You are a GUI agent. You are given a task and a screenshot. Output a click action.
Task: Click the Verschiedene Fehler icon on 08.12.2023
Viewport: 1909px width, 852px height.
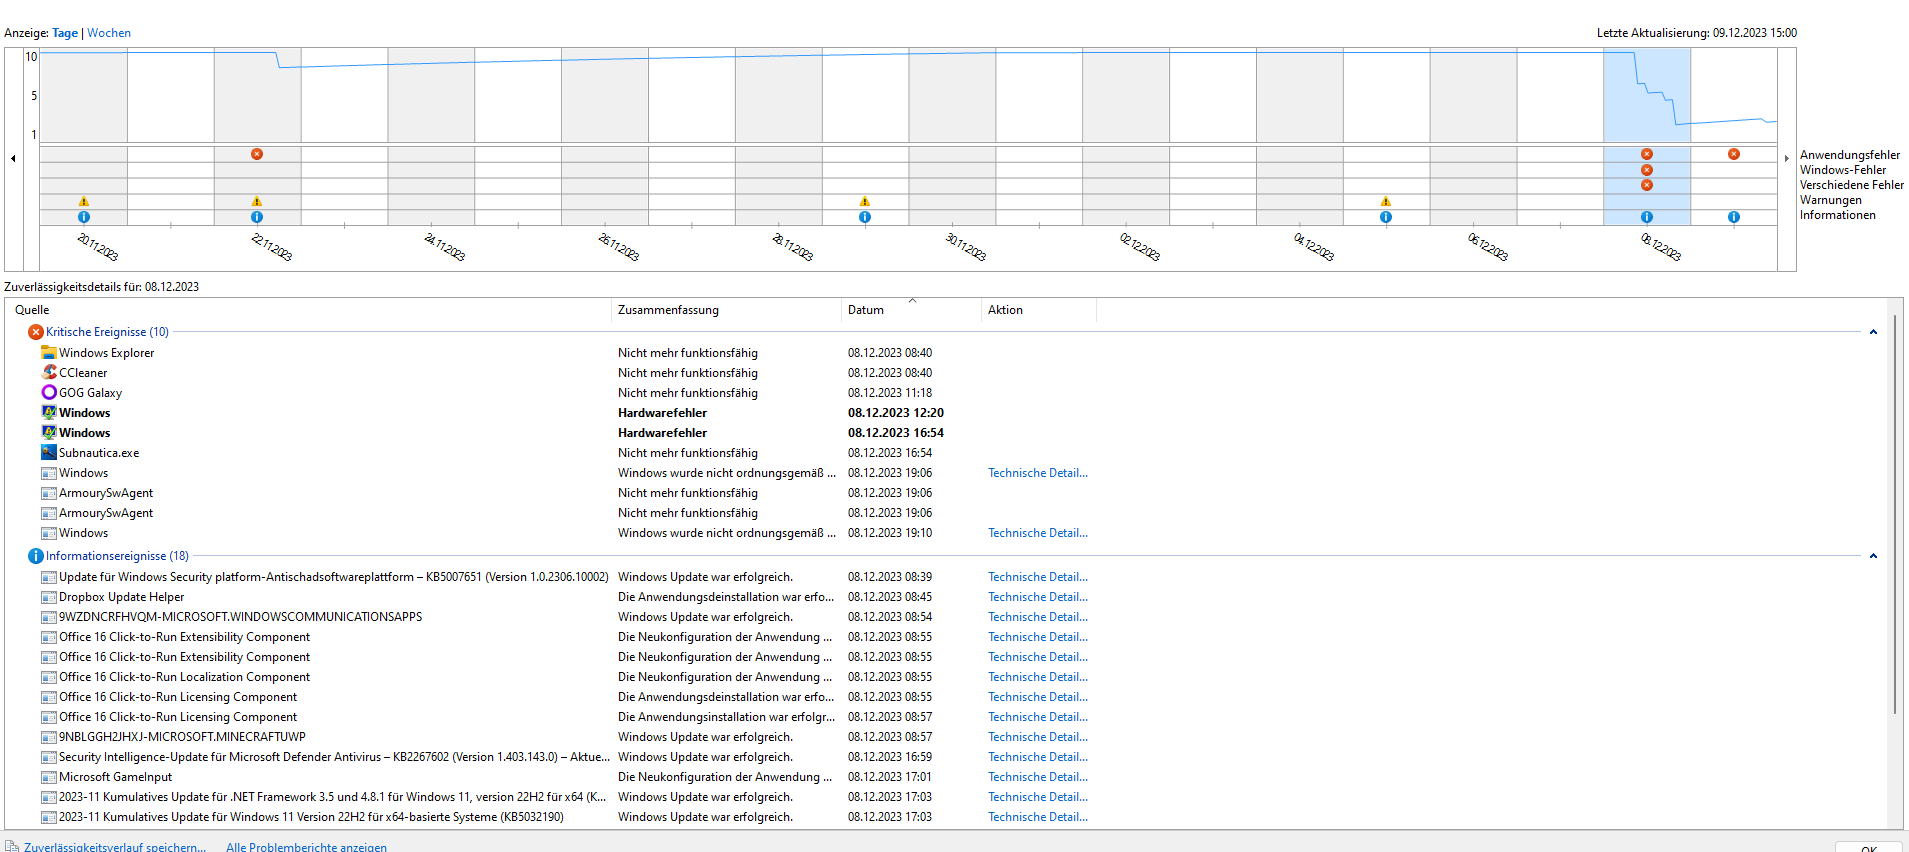click(1647, 185)
